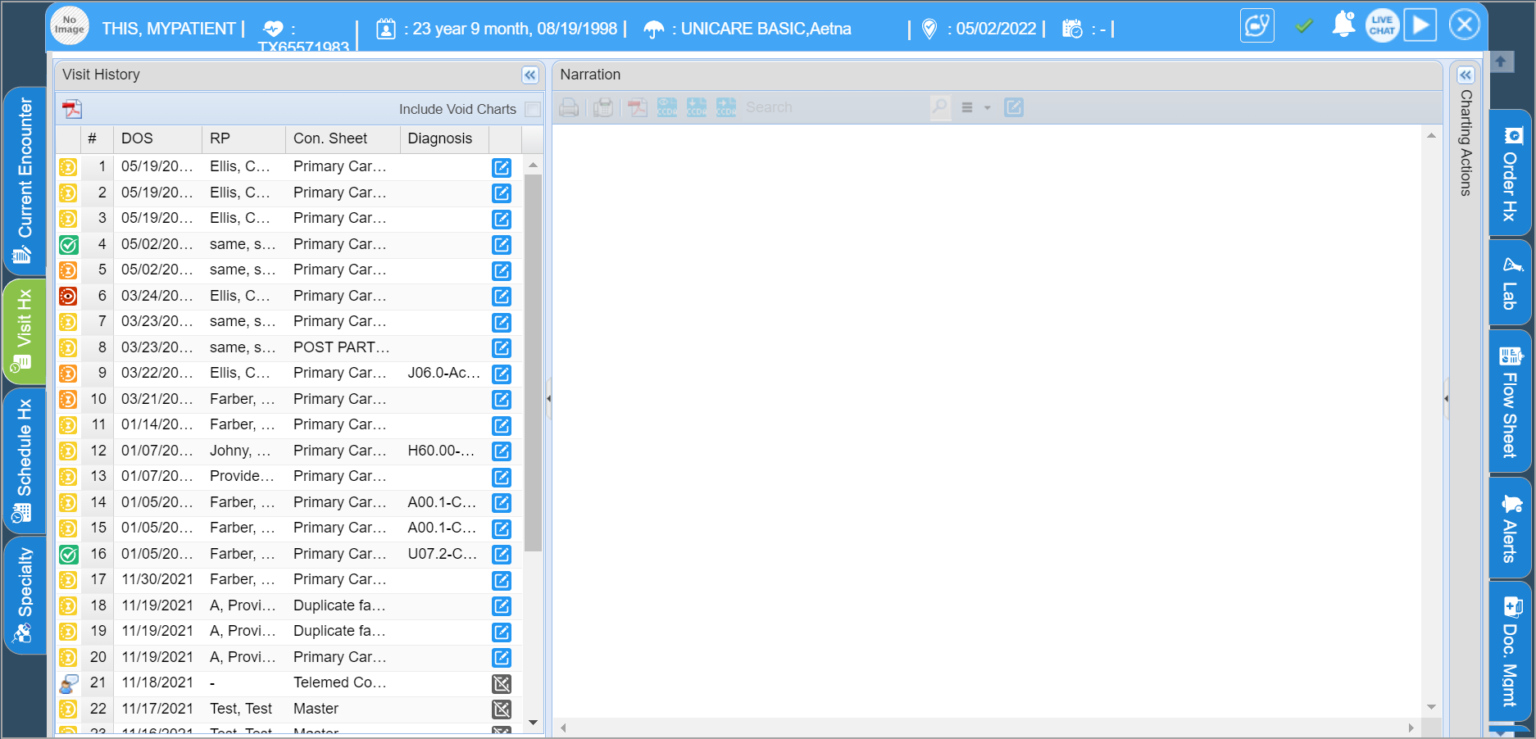
Task: Open the dropdown arrow beside the list icon
Action: click(x=985, y=107)
